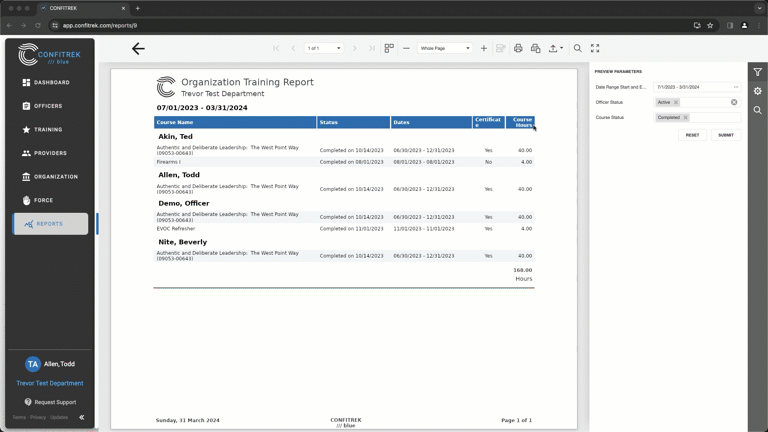This screenshot has height=432, width=768.
Task: Switch viewer to full screen
Action: click(595, 48)
